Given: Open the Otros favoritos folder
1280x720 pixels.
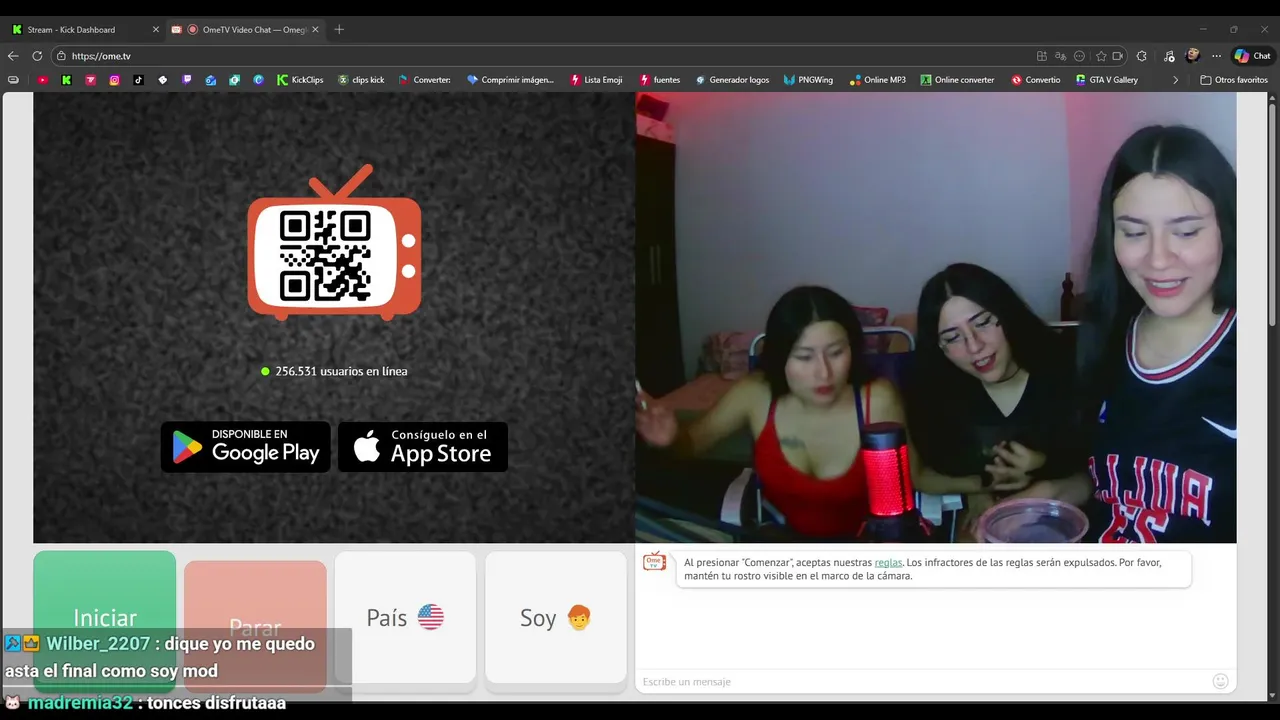Looking at the screenshot, I should coord(1234,80).
